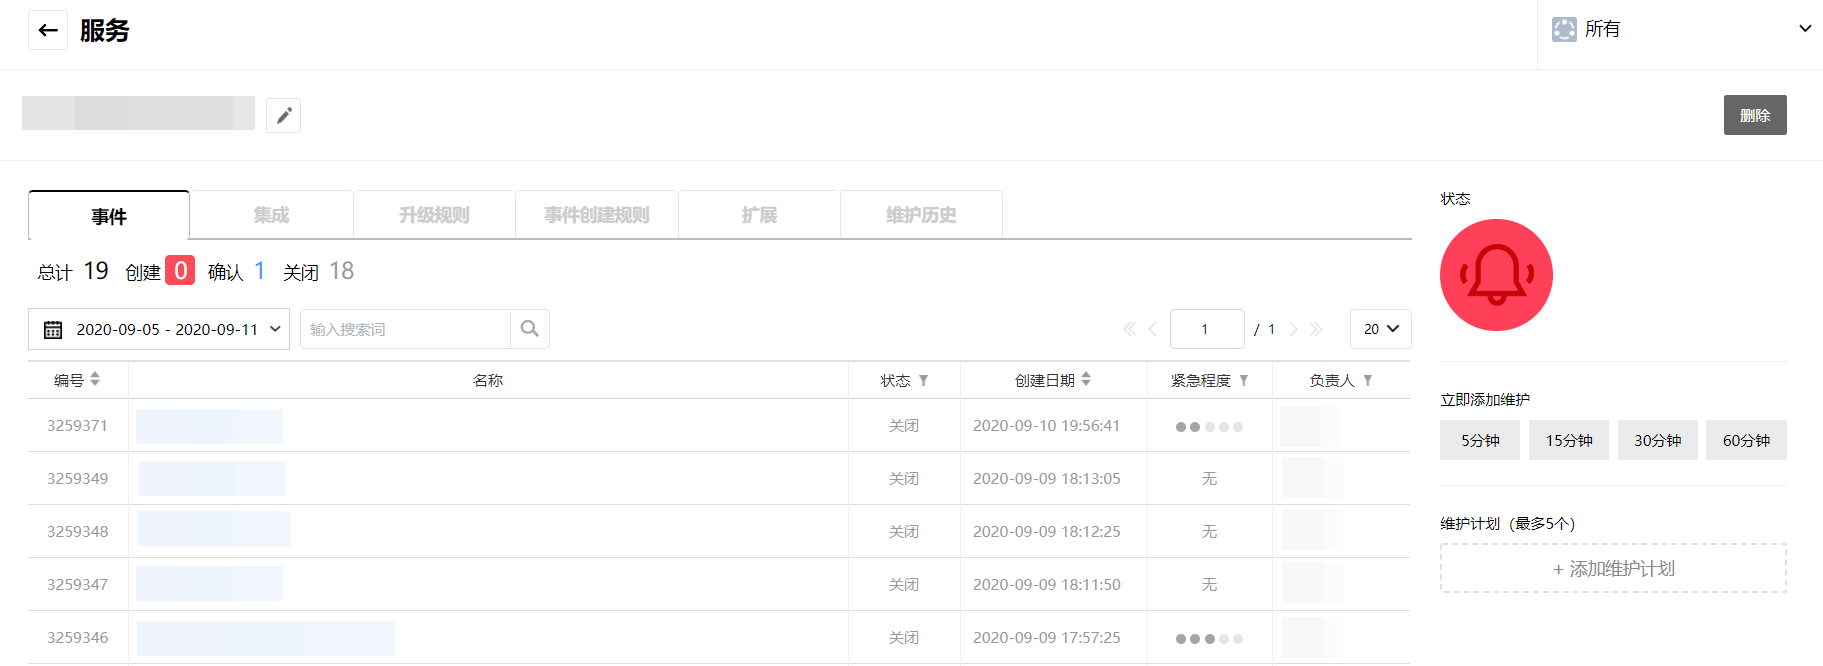The width and height of the screenshot is (1823, 666).
Task: Open the 负责人 column filter funnel
Action: (x=1368, y=381)
